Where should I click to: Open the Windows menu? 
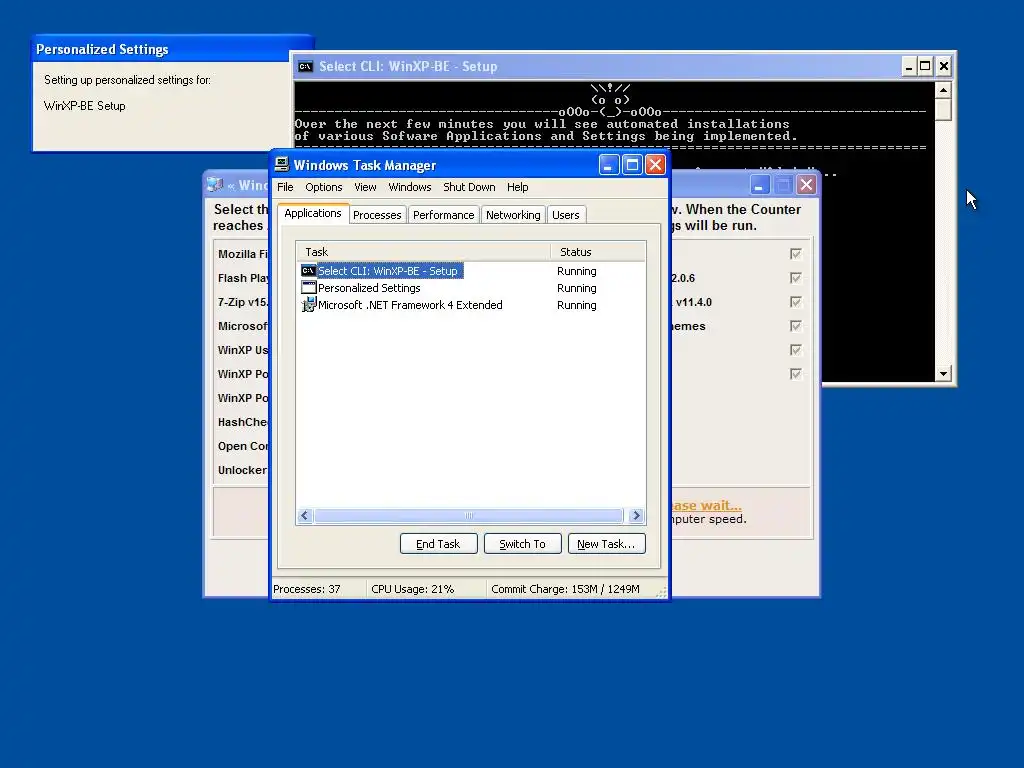coord(409,187)
